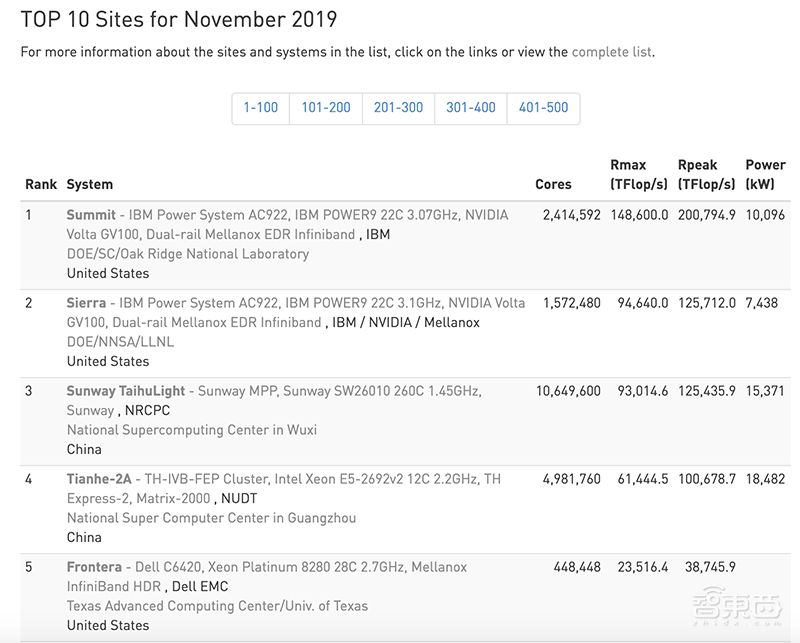Open the Summit system link
The height and width of the screenshot is (643, 800).
(x=91, y=215)
